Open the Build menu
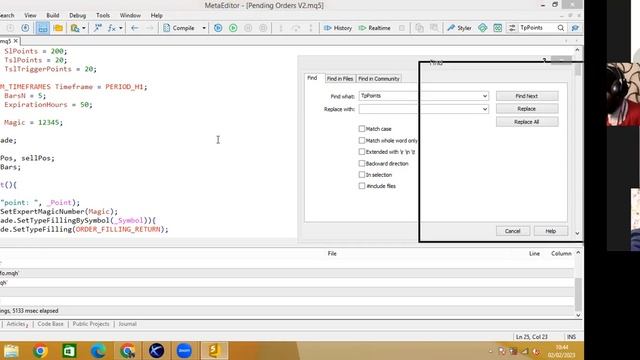The height and width of the screenshot is (360, 640). pyautogui.click(x=53, y=16)
